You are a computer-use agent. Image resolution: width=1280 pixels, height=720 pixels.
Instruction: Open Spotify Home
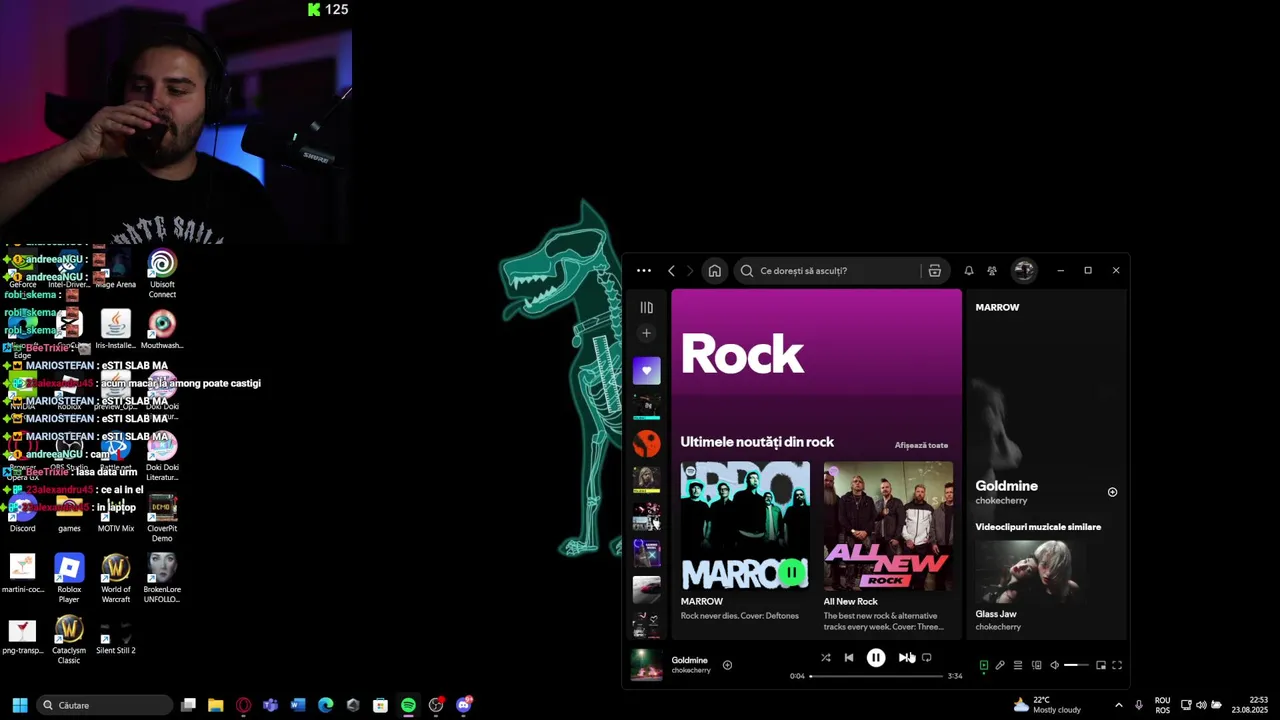point(714,271)
